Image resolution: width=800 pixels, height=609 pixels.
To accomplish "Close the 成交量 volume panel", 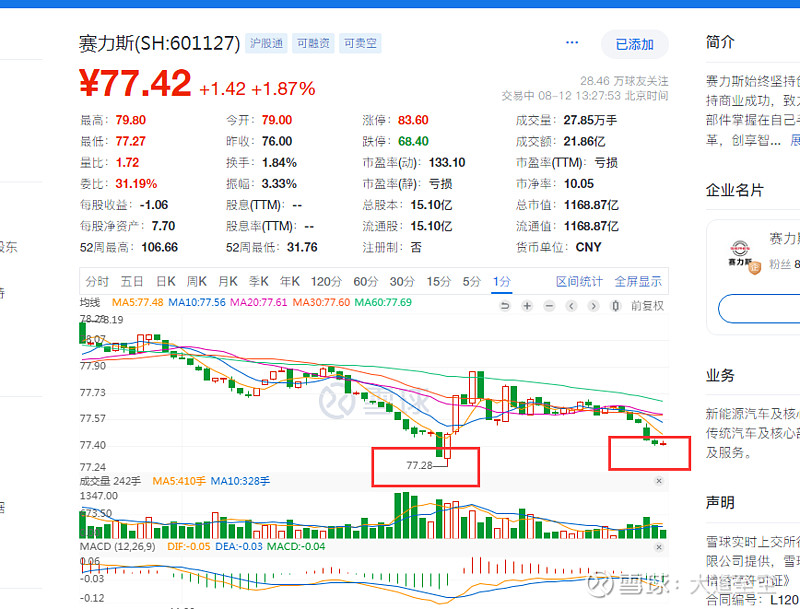I will (659, 481).
